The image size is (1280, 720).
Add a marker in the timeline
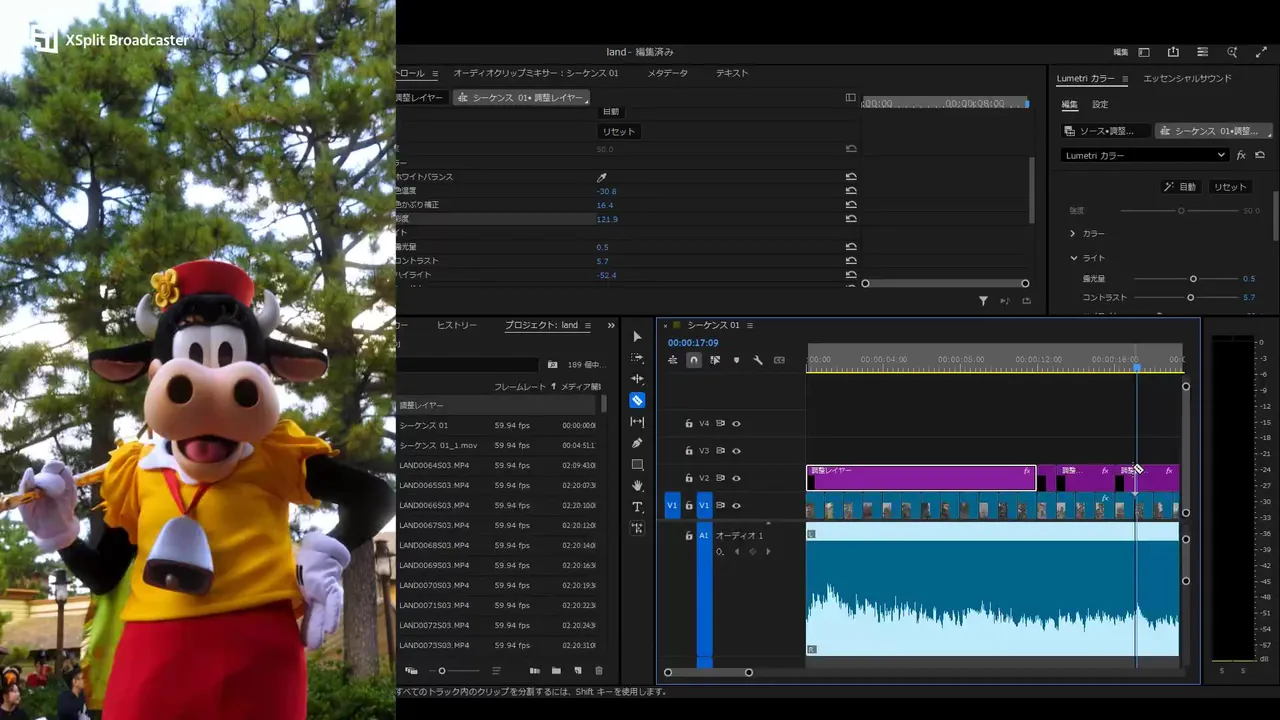click(736, 360)
